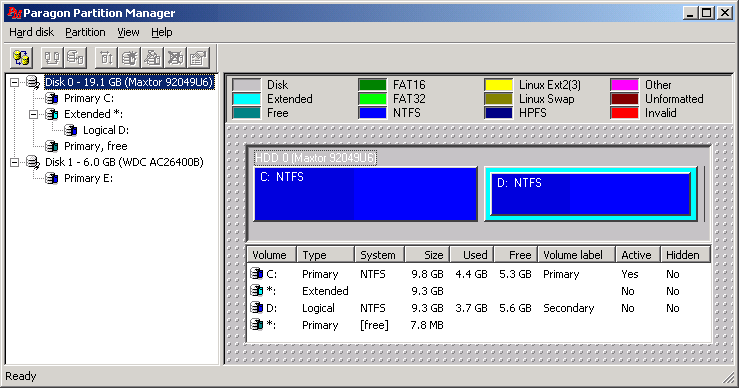Click the Extended cyan legend swatch
Viewport: 739px width, 388px height.
[x=246, y=99]
